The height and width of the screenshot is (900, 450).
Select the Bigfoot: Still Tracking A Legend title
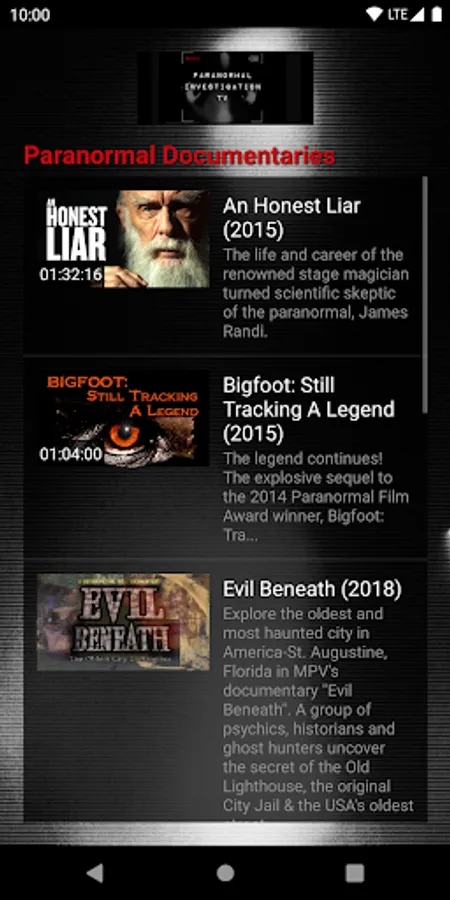pos(309,410)
